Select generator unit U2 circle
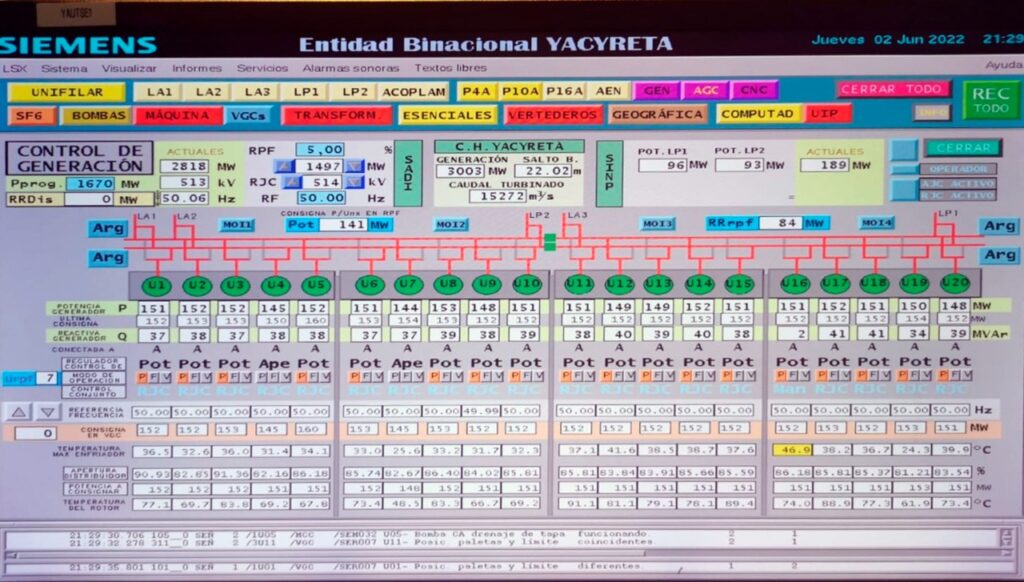 197,285
